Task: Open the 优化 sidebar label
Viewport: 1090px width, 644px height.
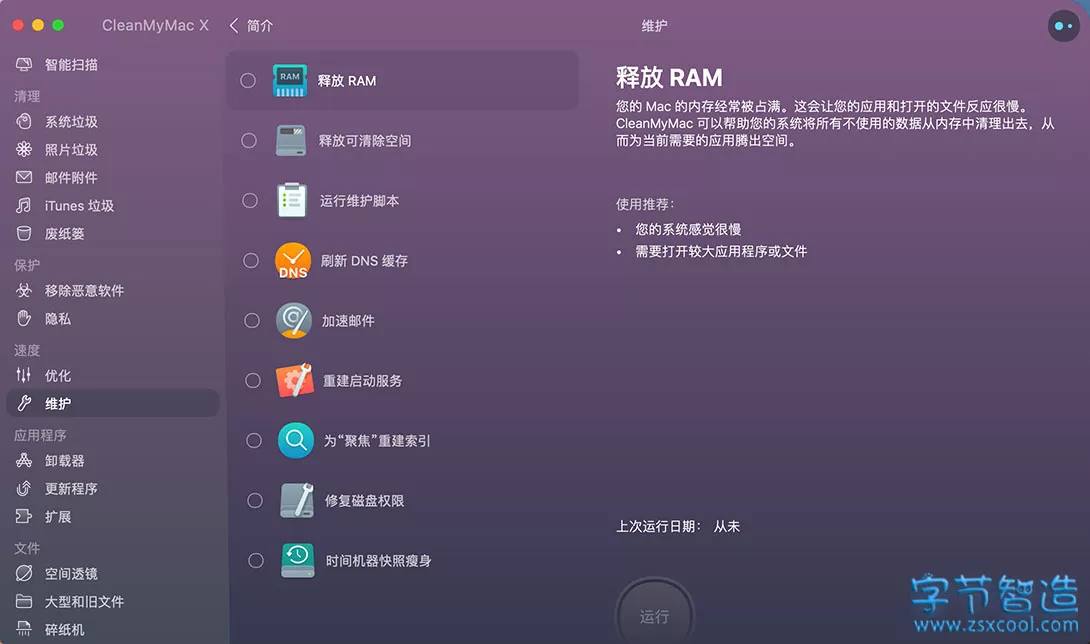Action: (x=58, y=376)
